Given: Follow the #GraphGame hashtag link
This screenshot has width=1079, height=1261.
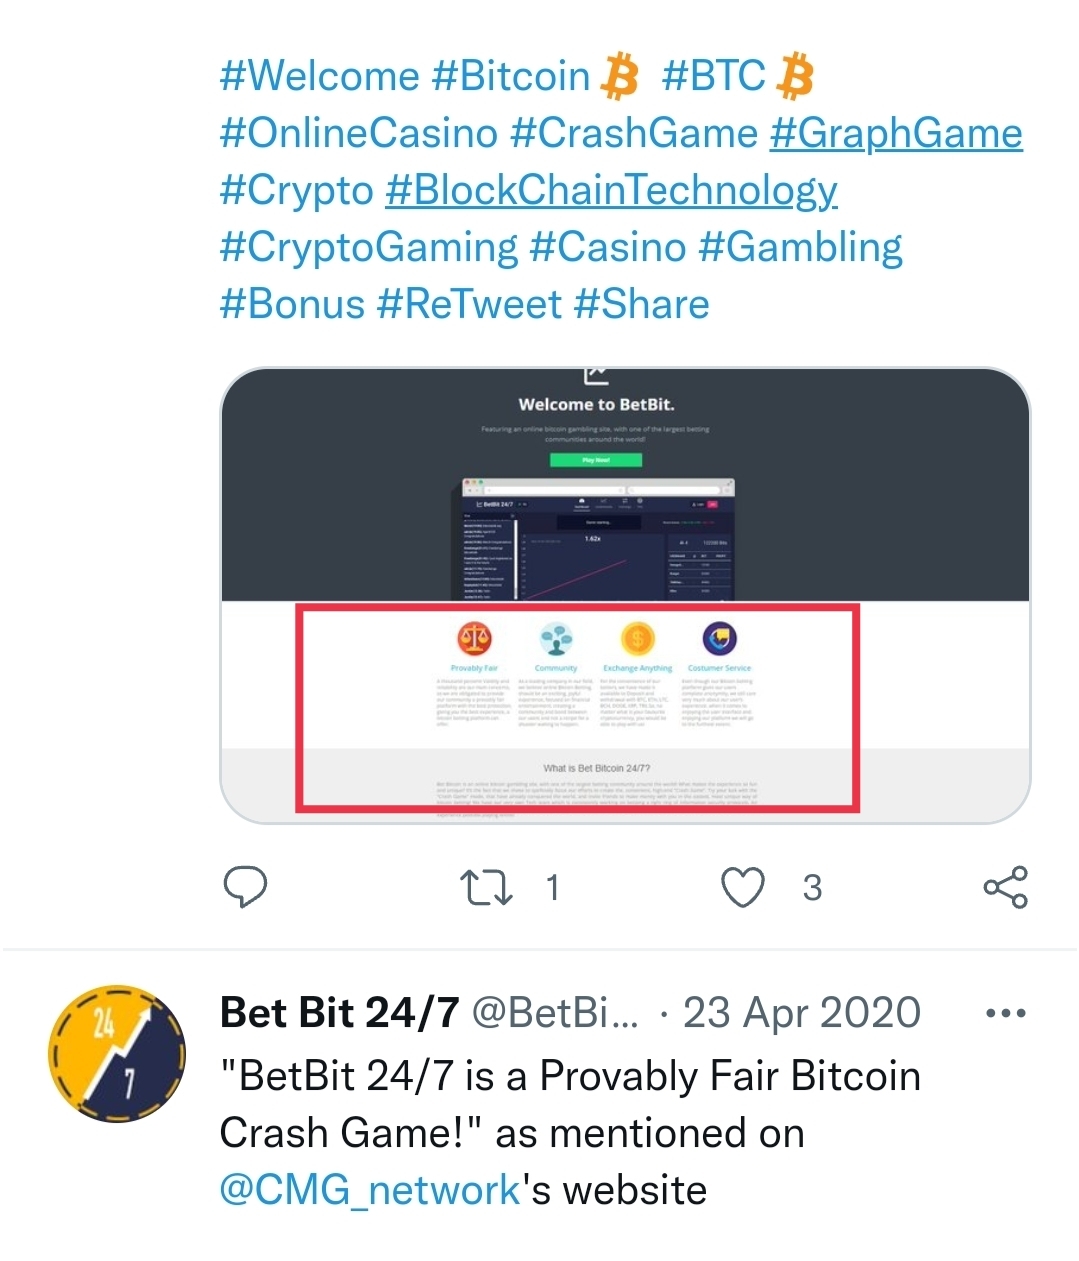Looking at the screenshot, I should click(896, 133).
